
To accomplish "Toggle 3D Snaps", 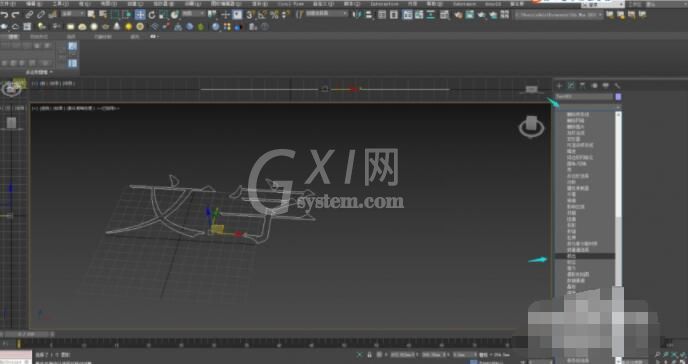I will coord(250,15).
